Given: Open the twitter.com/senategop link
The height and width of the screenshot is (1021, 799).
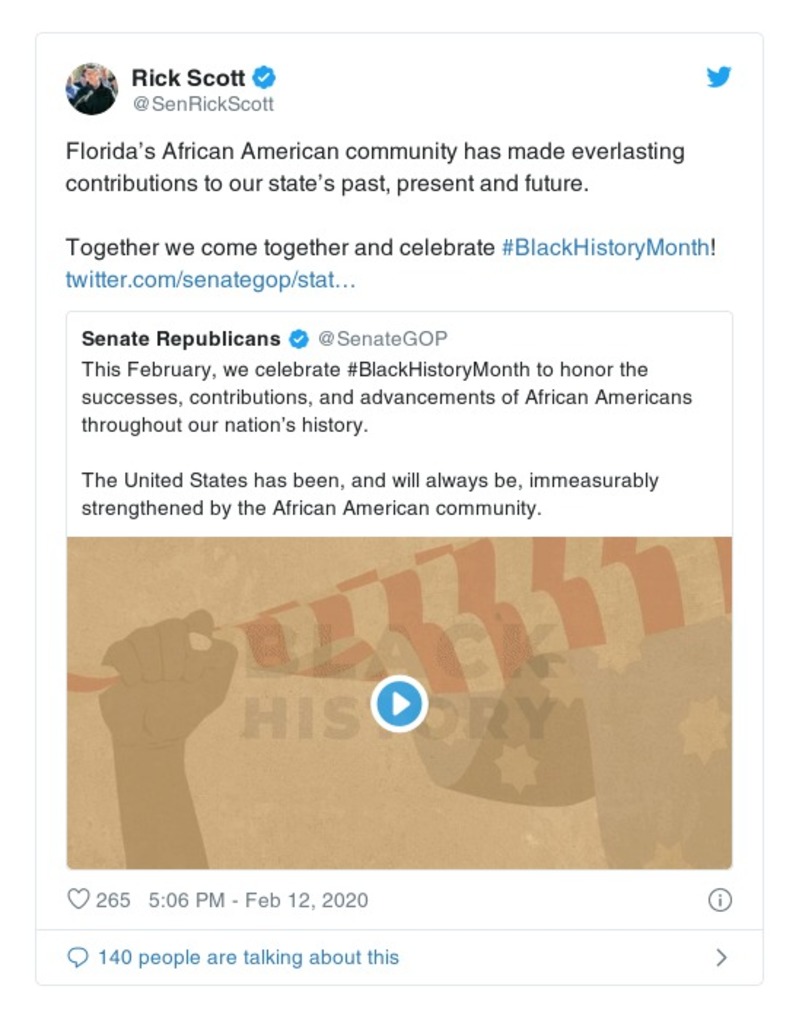Looking at the screenshot, I should (210, 279).
